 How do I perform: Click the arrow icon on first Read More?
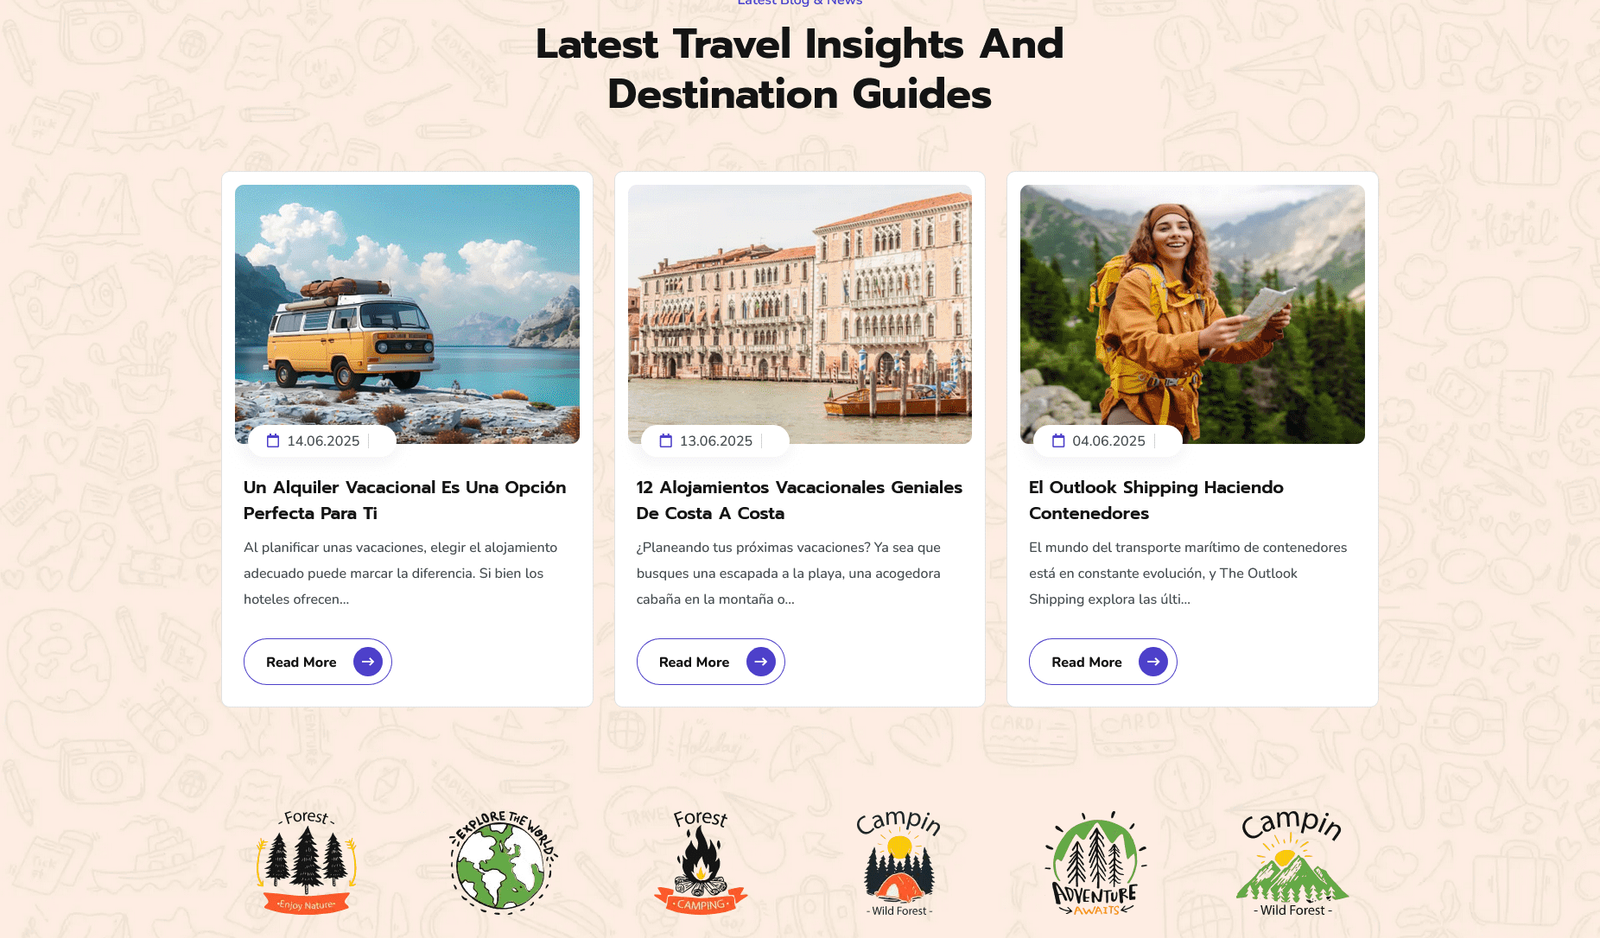pos(368,662)
